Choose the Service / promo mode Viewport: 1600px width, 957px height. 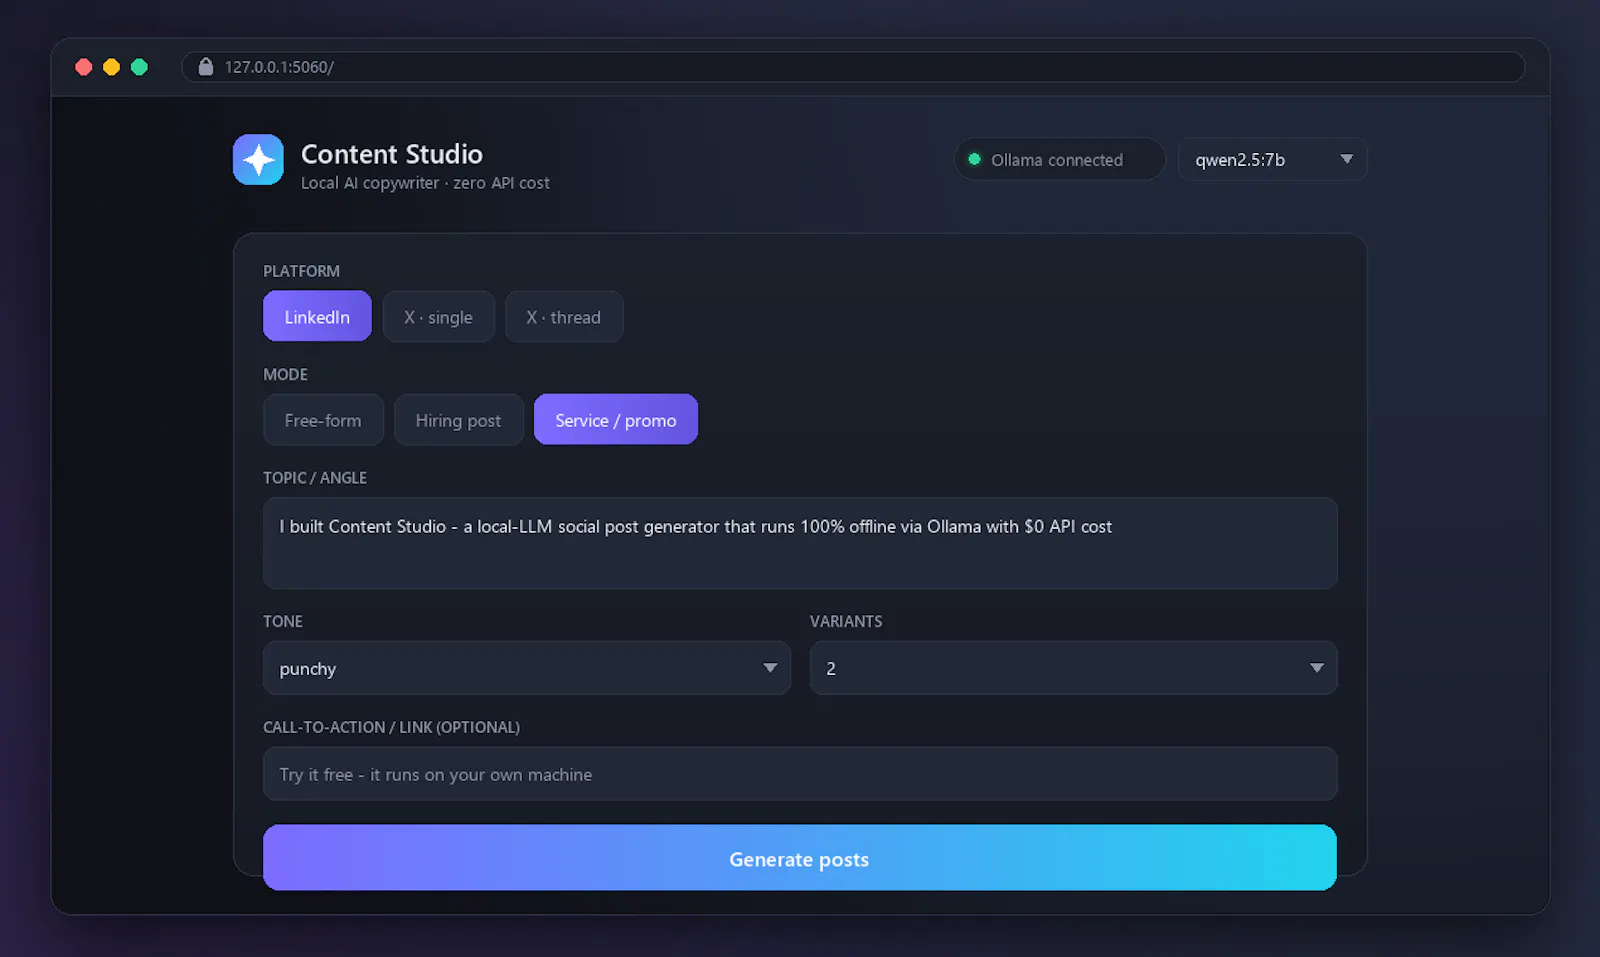click(616, 420)
